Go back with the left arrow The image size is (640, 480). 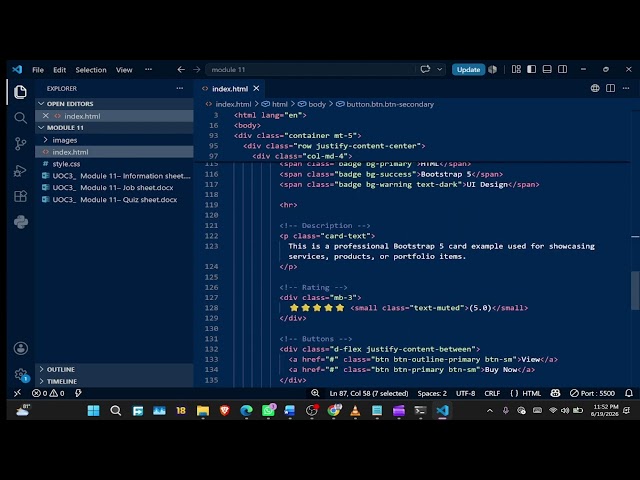181,69
